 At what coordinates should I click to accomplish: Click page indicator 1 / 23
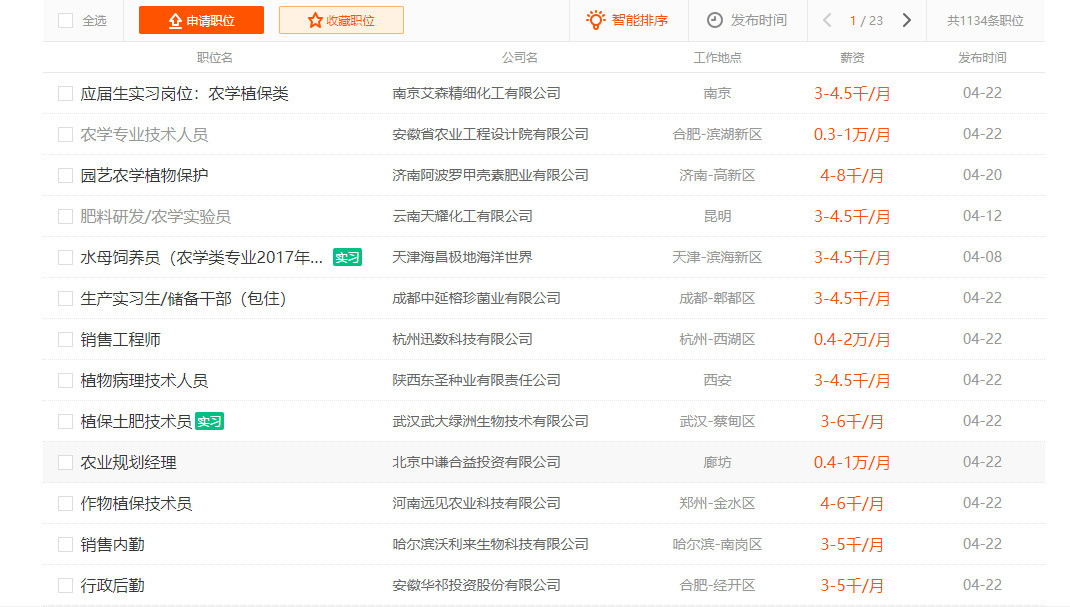pos(866,21)
